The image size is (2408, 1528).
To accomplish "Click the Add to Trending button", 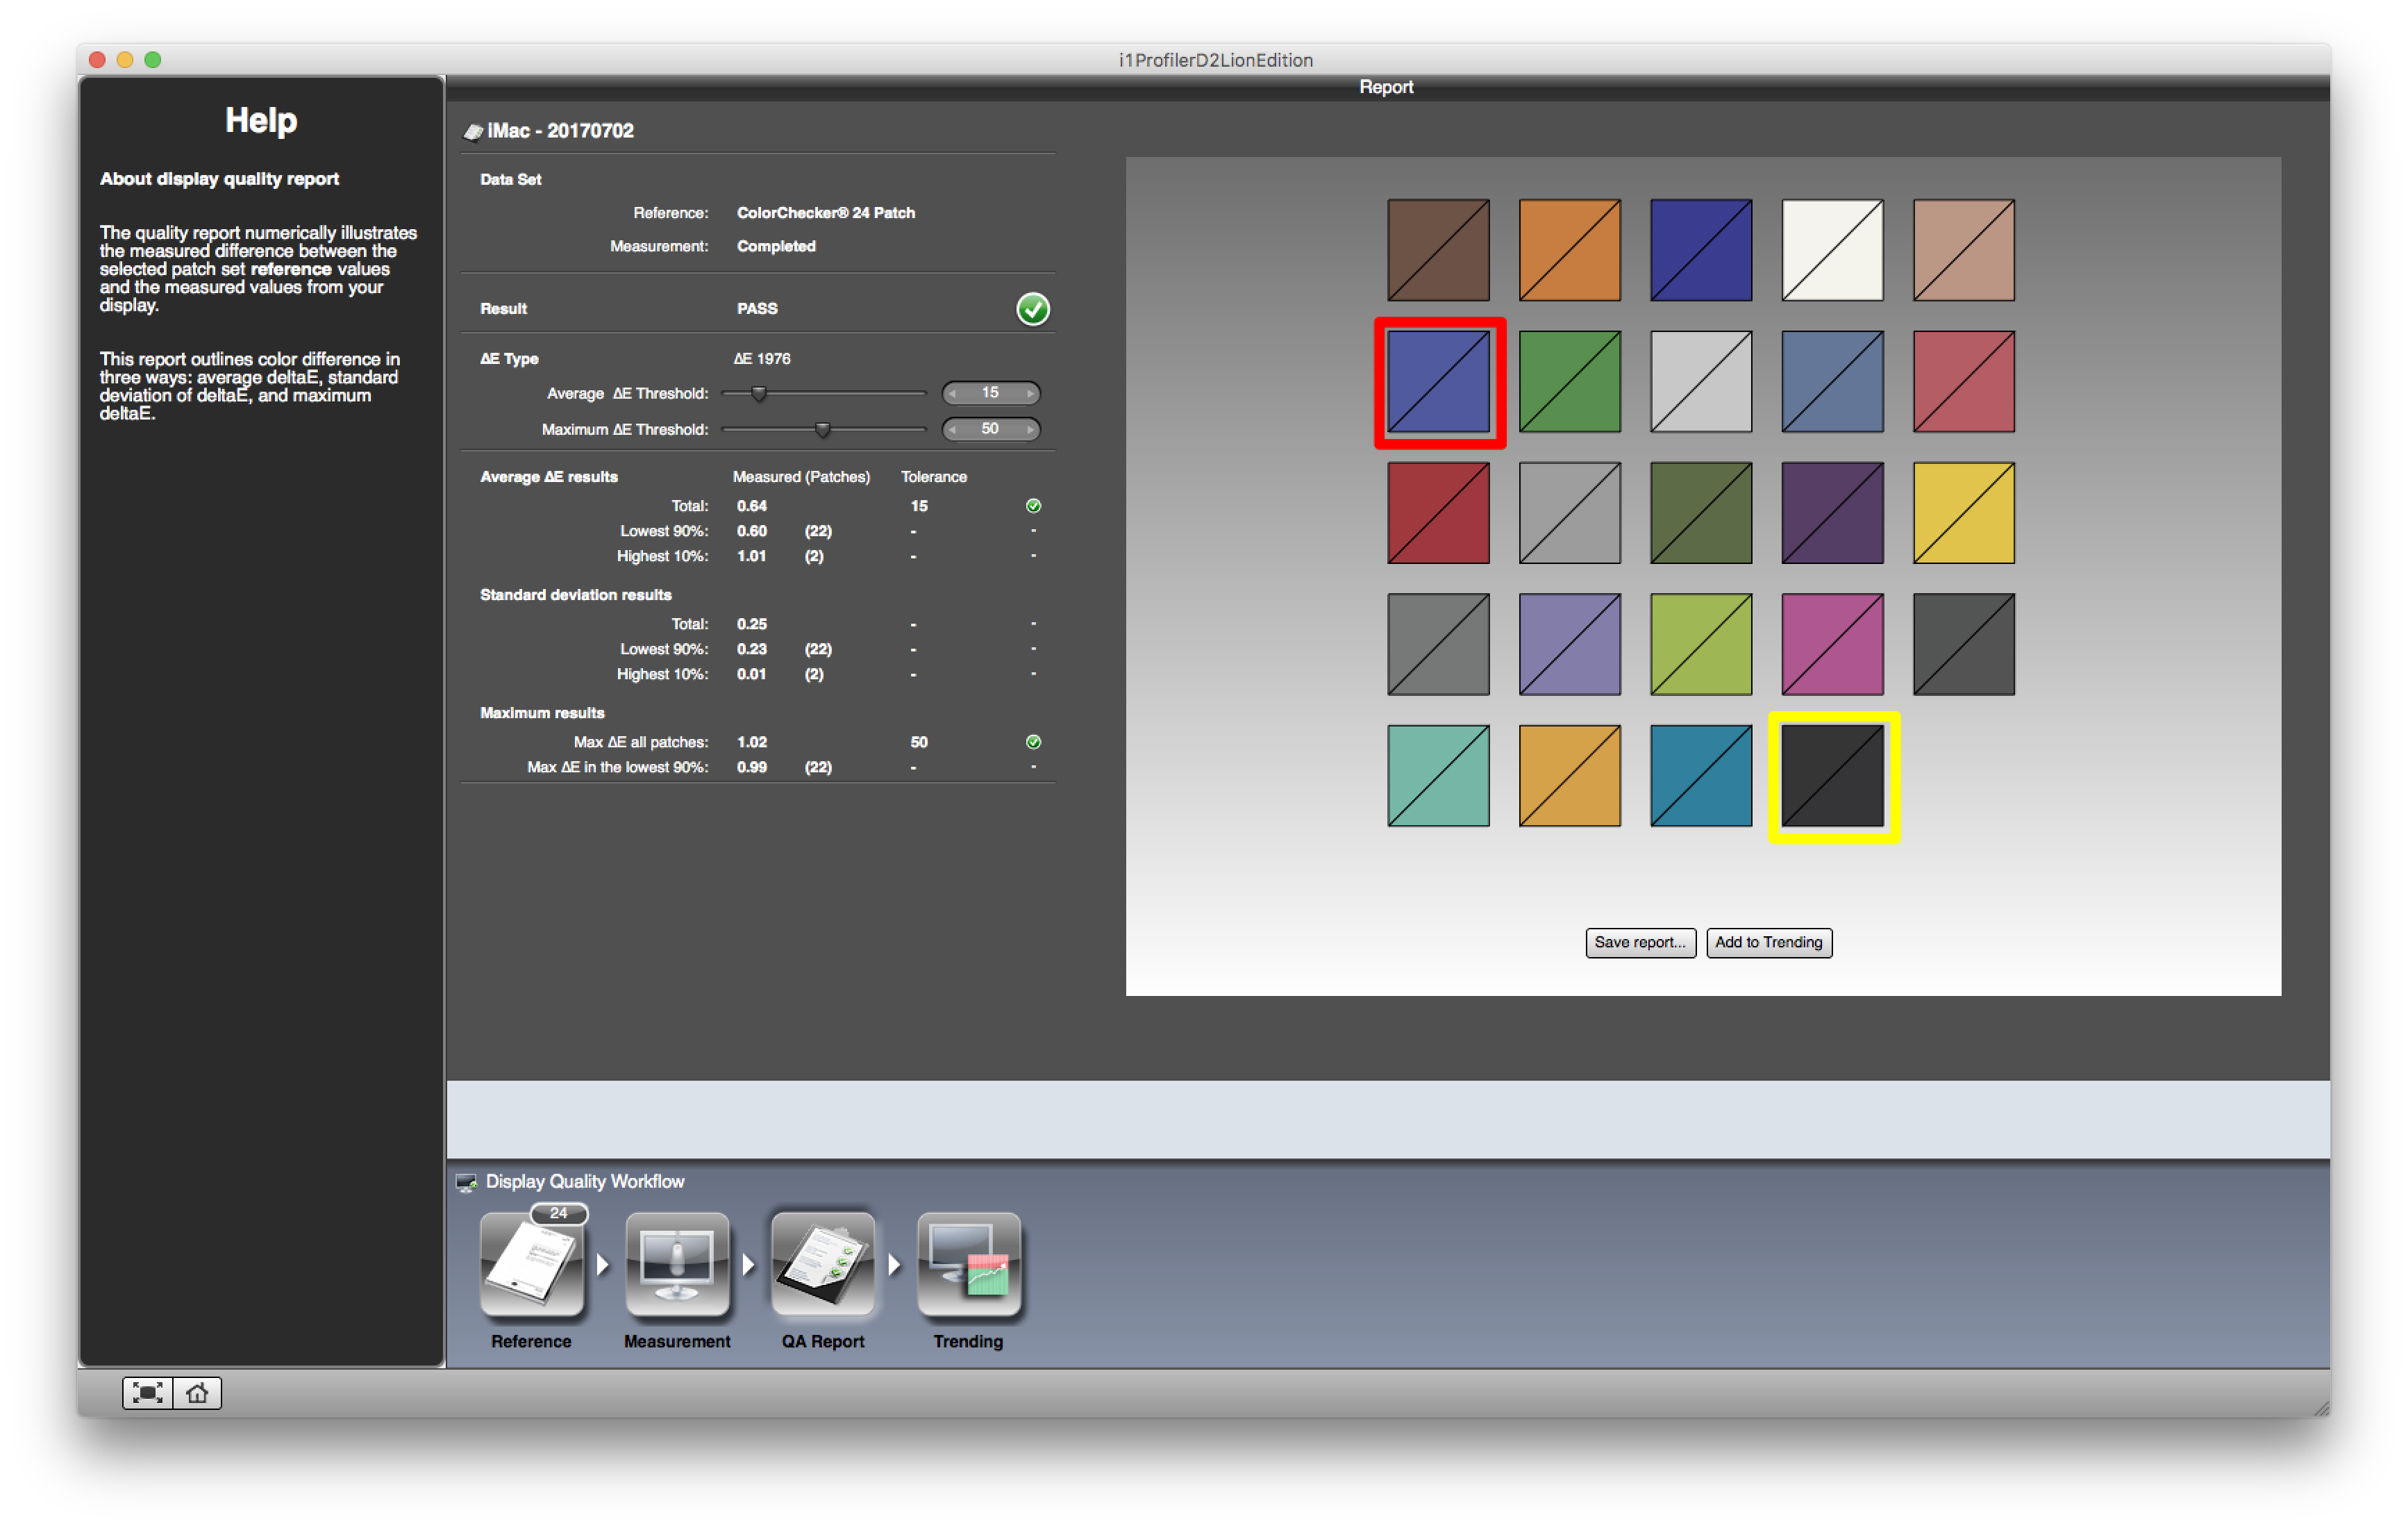I will click(1768, 942).
